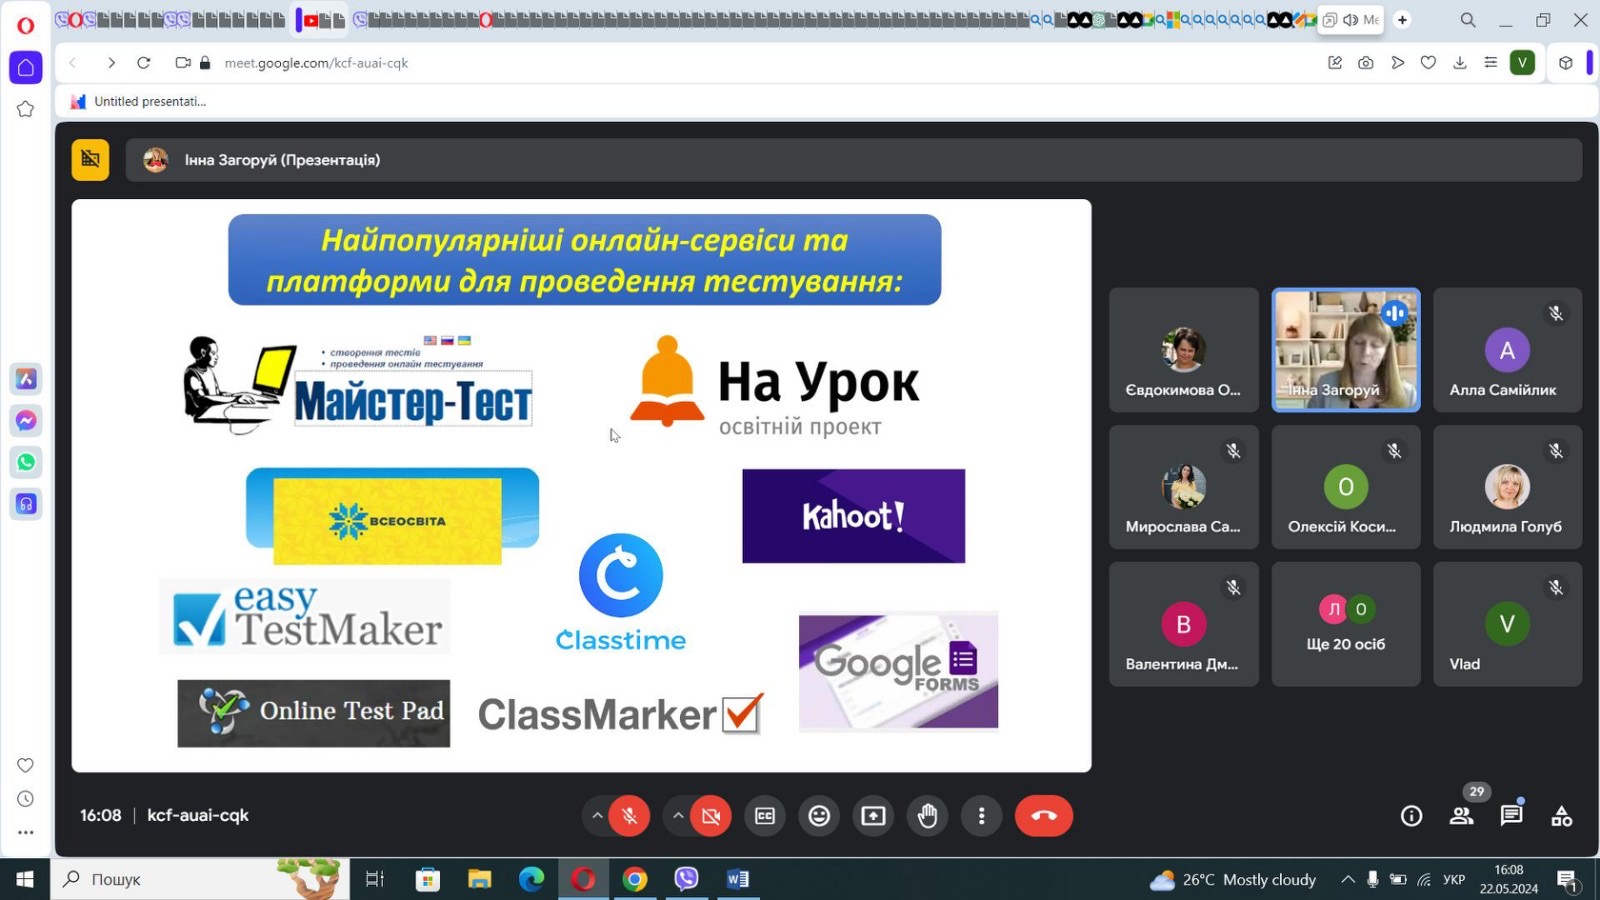Toggle raise hand

coord(928,816)
